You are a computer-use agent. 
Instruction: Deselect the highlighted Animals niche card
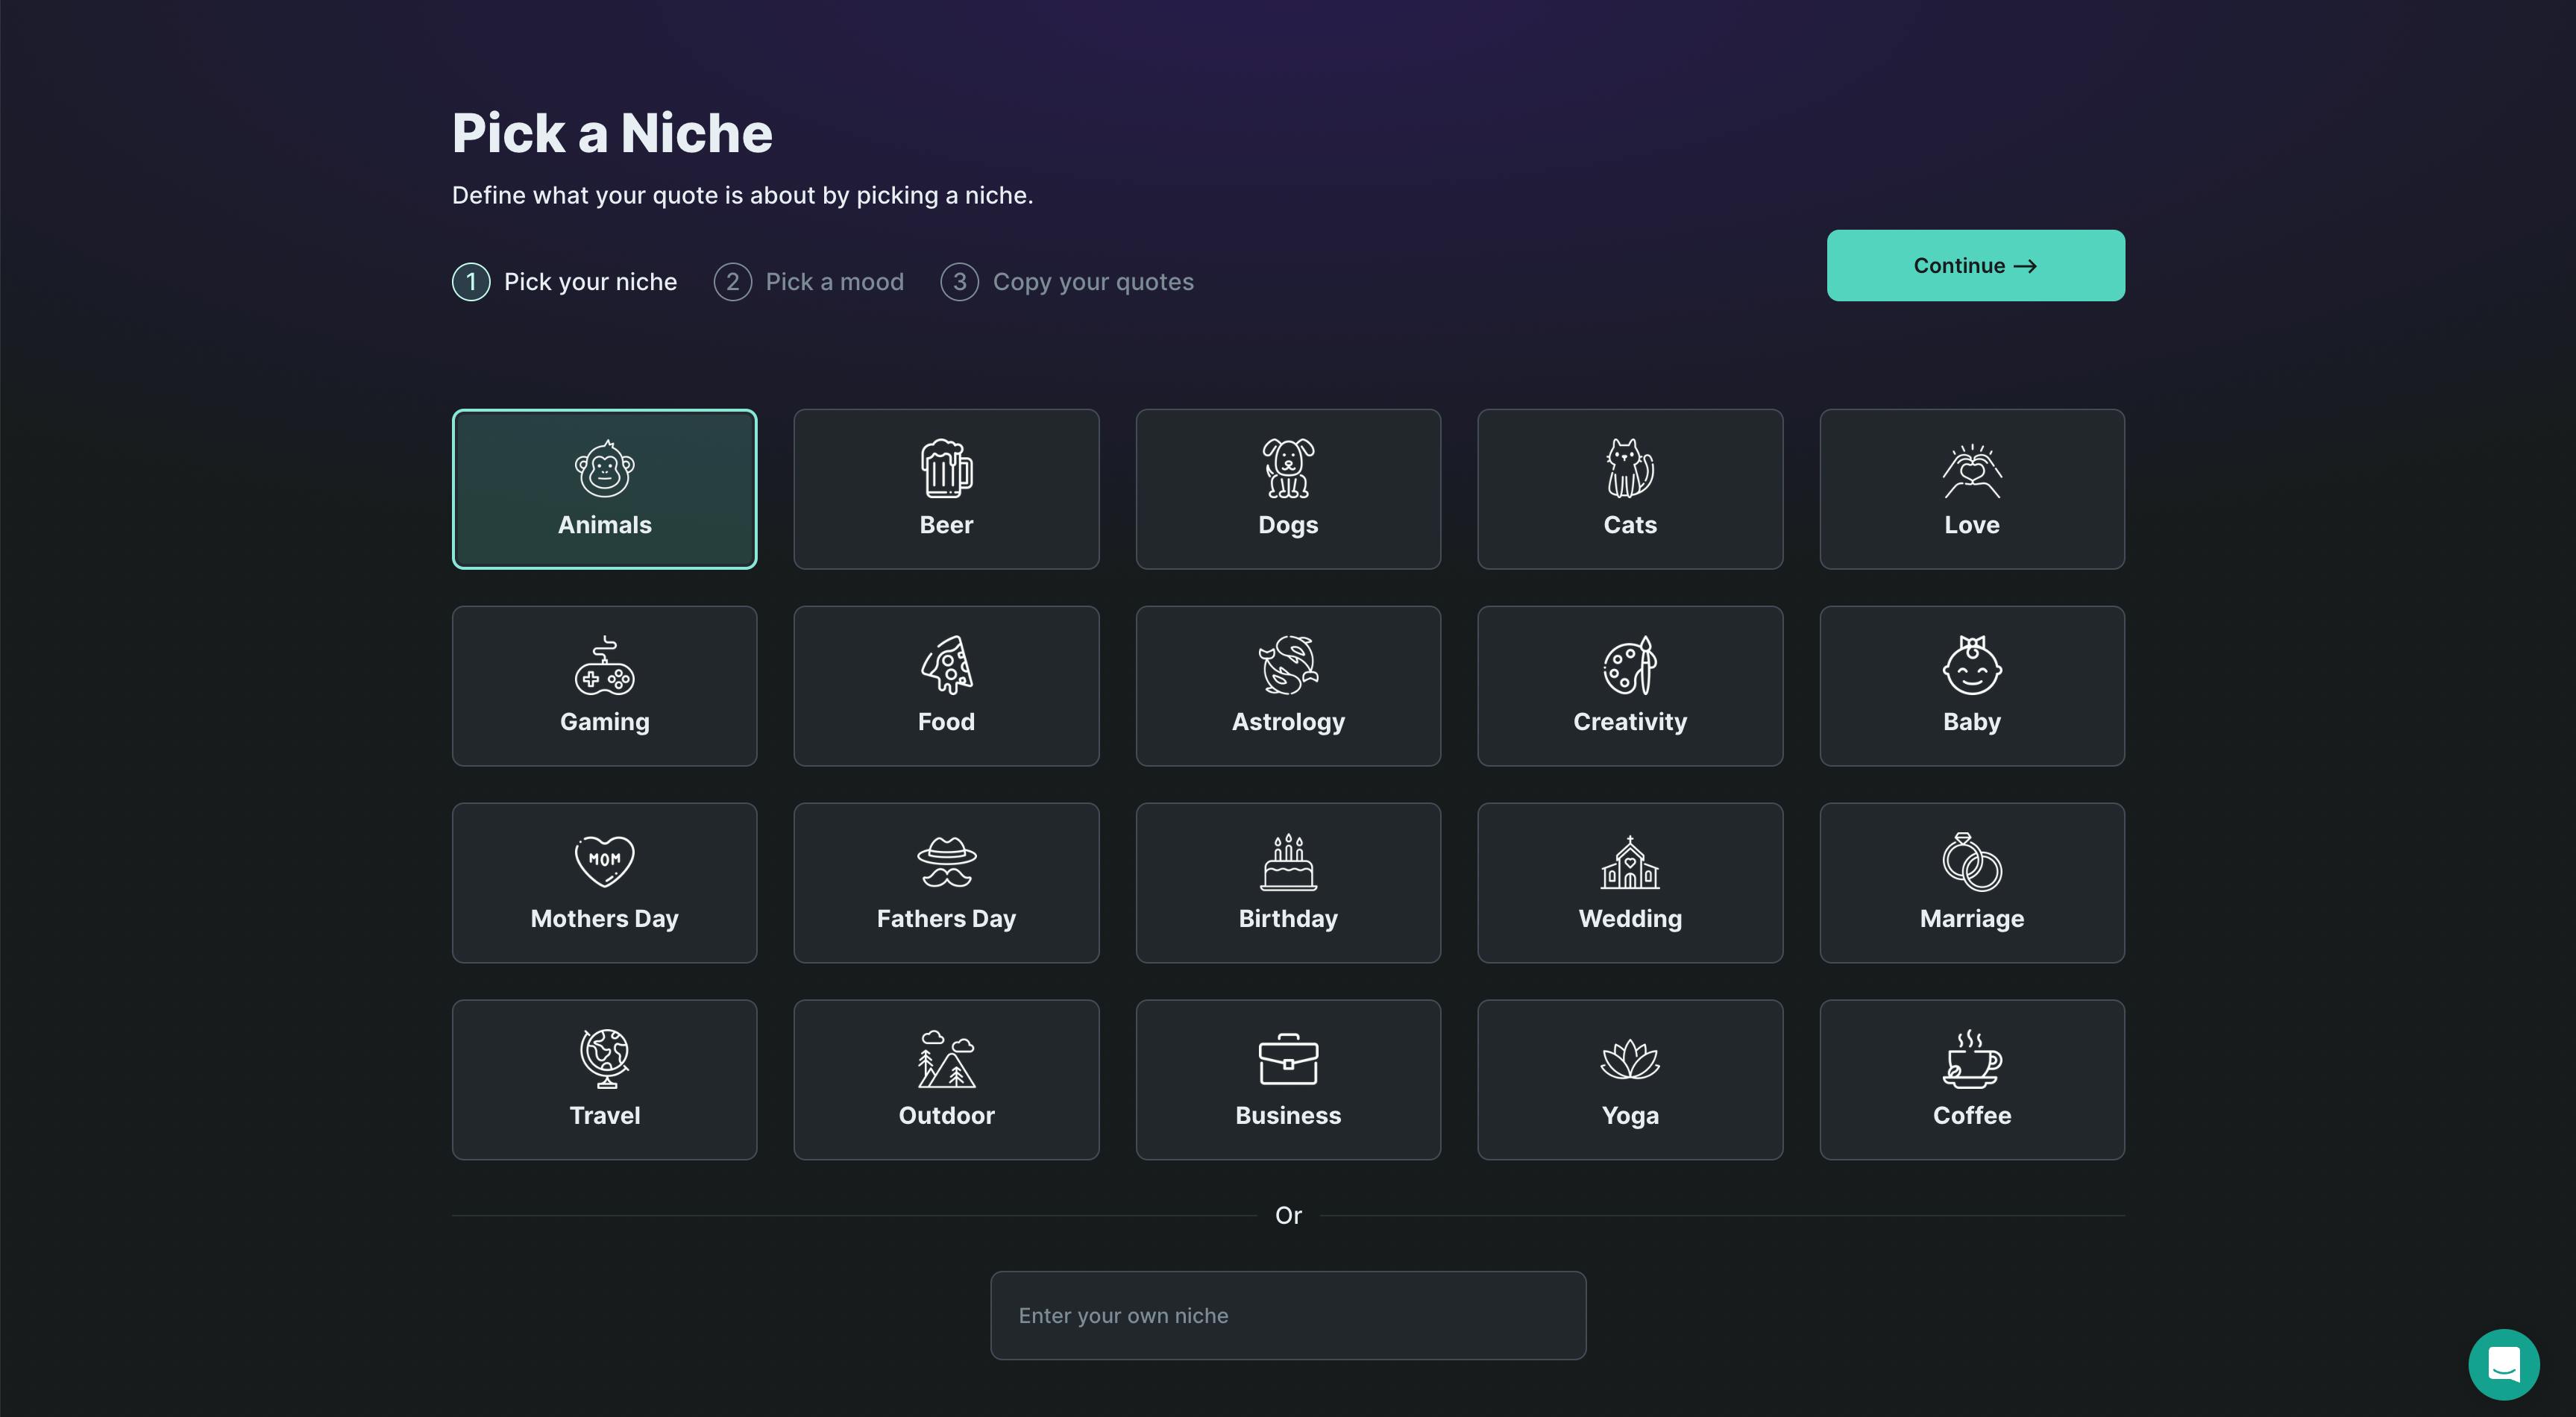coord(604,489)
